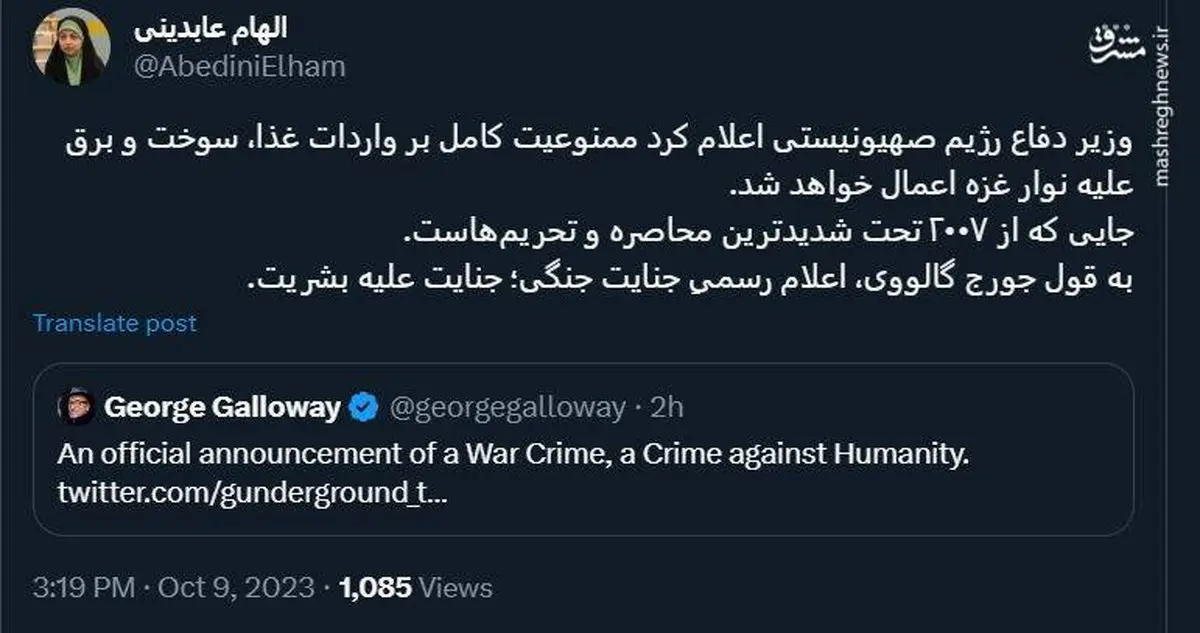Viewport: 1200px width, 633px height.
Task: Open George Galloway's small avatar
Action: 75,407
